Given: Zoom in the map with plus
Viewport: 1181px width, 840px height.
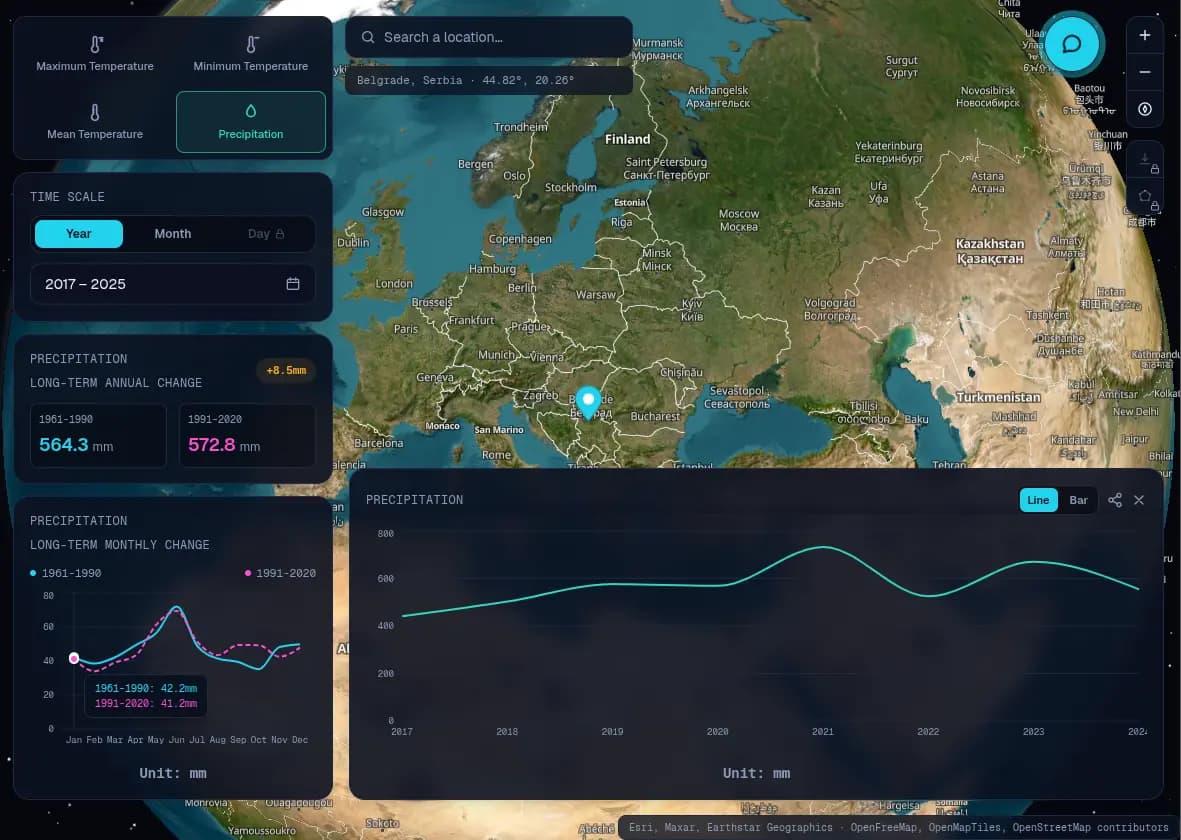Looking at the screenshot, I should (x=1145, y=35).
